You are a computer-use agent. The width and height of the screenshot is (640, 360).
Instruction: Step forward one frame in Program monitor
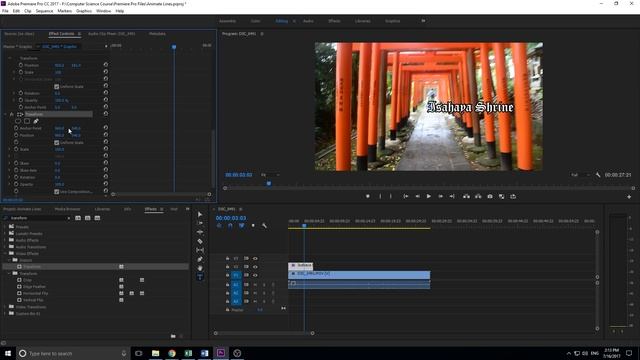coord(440,196)
